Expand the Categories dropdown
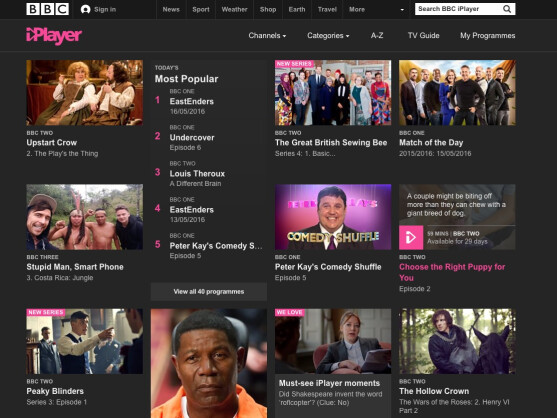Viewport: 557px width, 418px height. pyautogui.click(x=328, y=36)
